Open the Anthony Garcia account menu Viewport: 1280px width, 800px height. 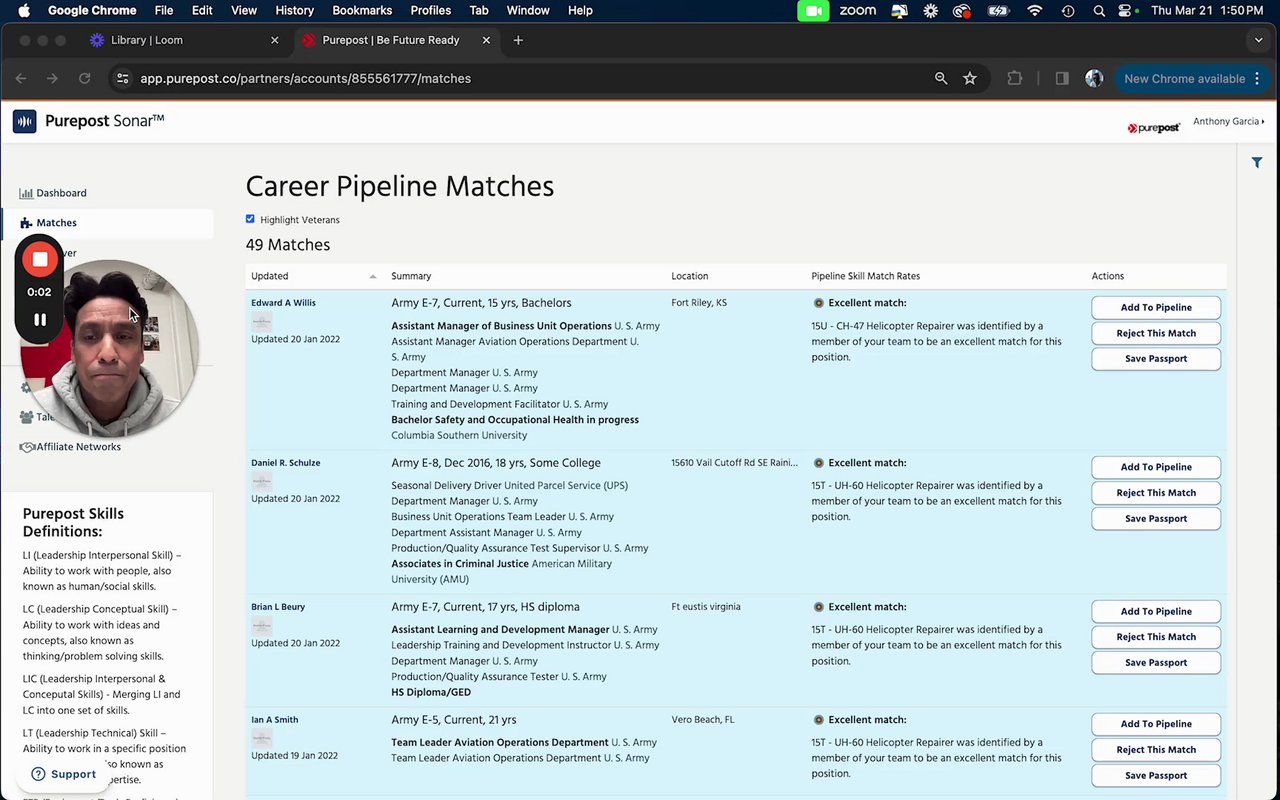[1228, 122]
